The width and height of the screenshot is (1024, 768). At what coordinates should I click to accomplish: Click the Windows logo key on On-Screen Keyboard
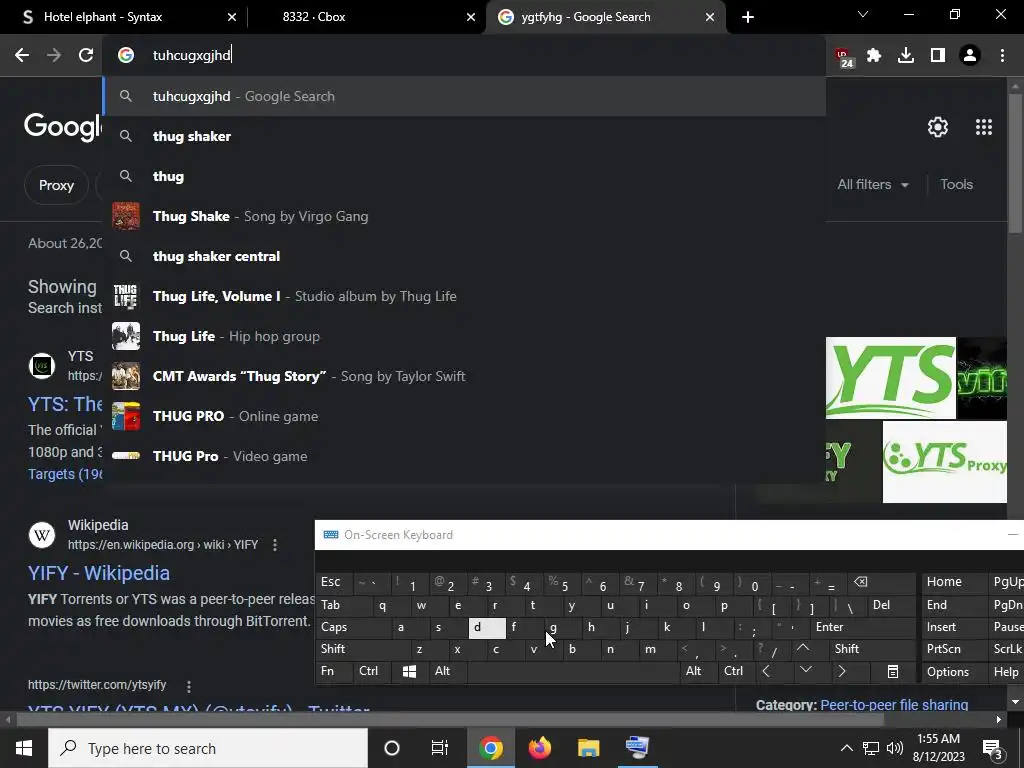(x=409, y=671)
